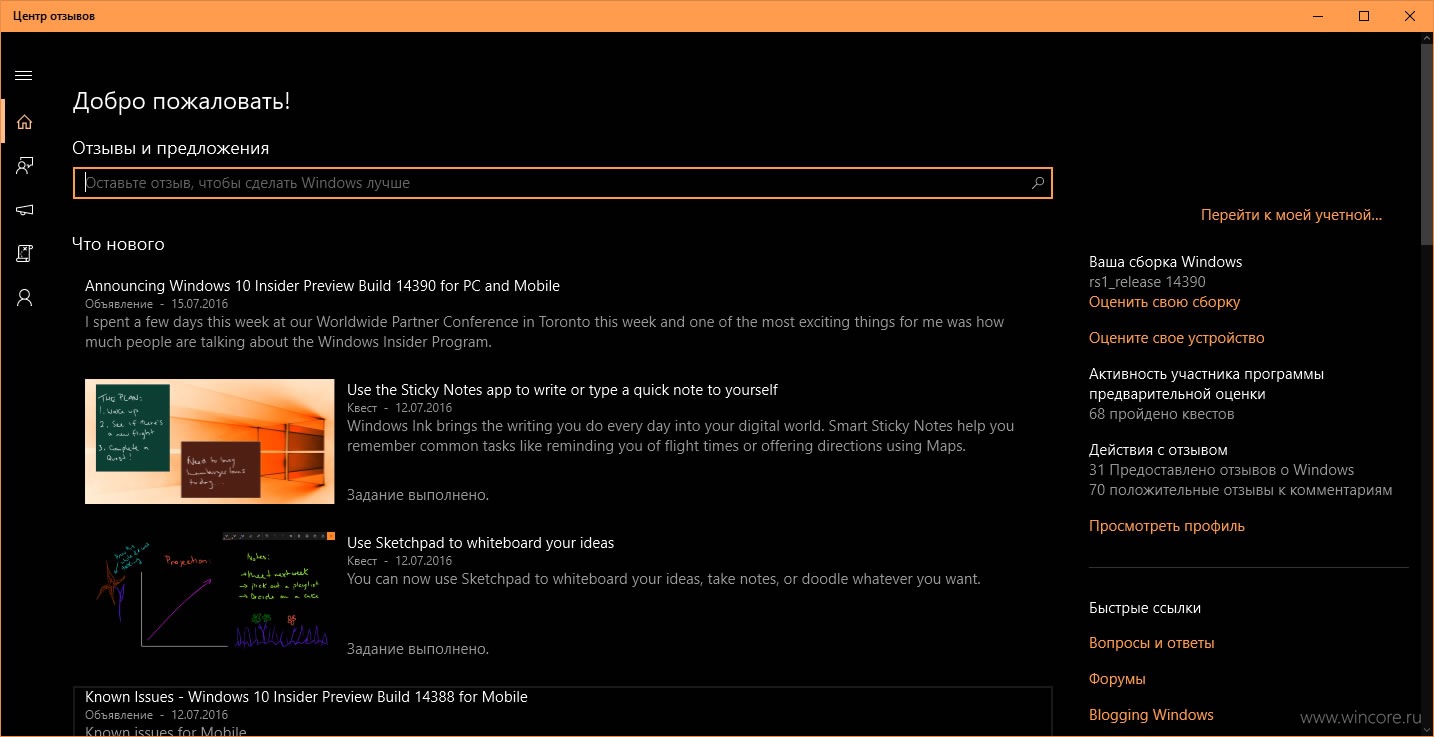Click 'rs1_release 14390' build text
The width and height of the screenshot is (1434, 737).
[1147, 282]
